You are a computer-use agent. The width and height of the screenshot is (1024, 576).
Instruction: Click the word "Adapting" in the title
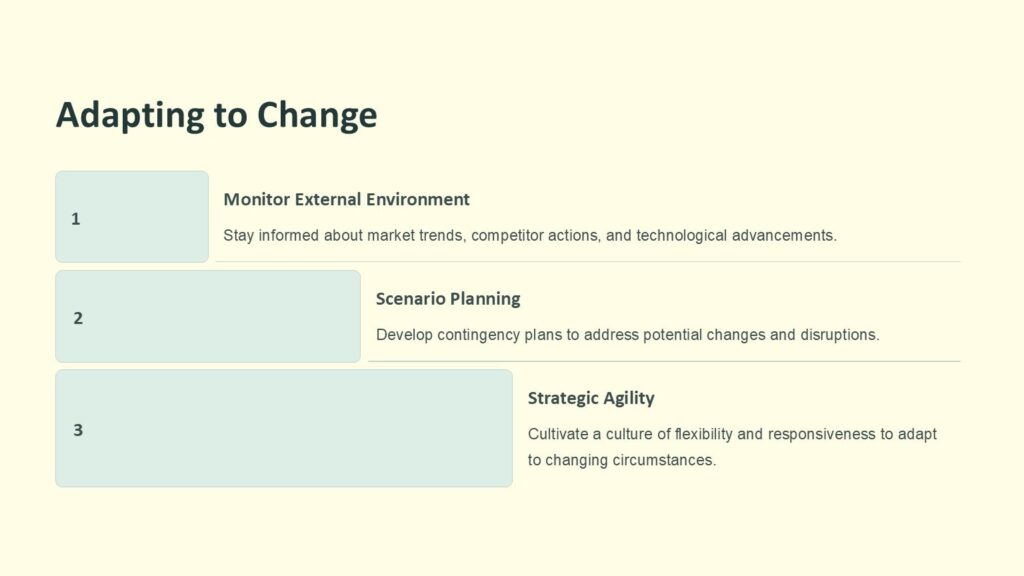pyautogui.click(x=129, y=115)
